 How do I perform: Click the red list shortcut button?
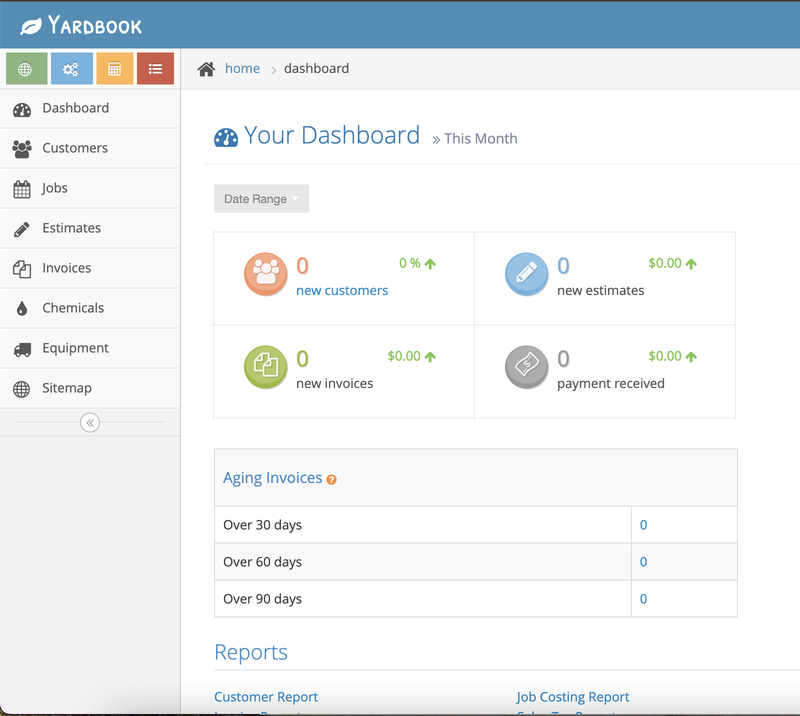coord(155,69)
